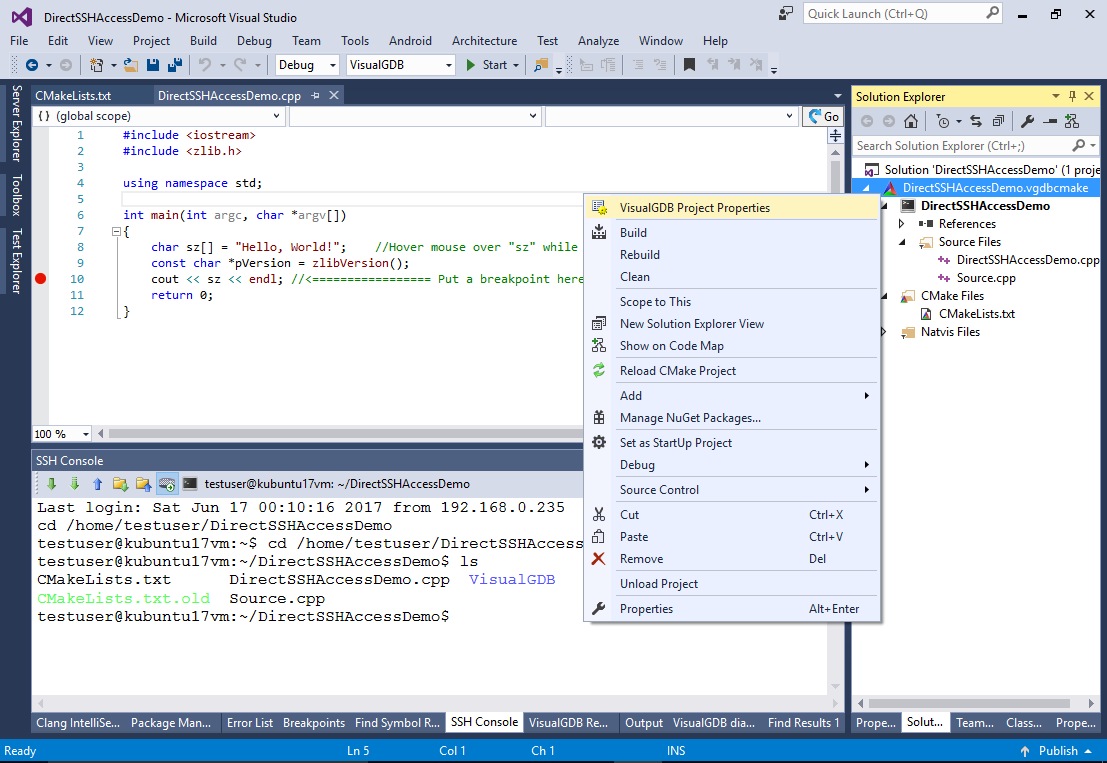This screenshot has width=1107, height=763.
Task: Click the Solution Explorer Home icon
Action: pos(911,121)
